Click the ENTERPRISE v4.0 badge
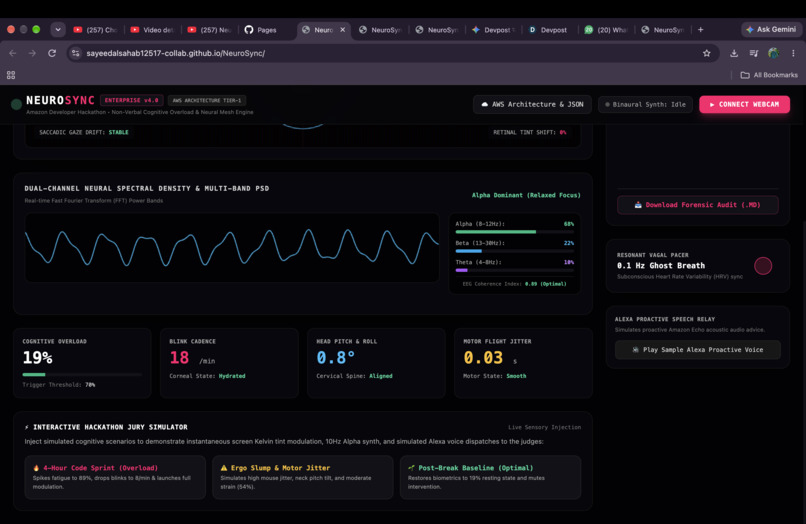 click(x=132, y=100)
